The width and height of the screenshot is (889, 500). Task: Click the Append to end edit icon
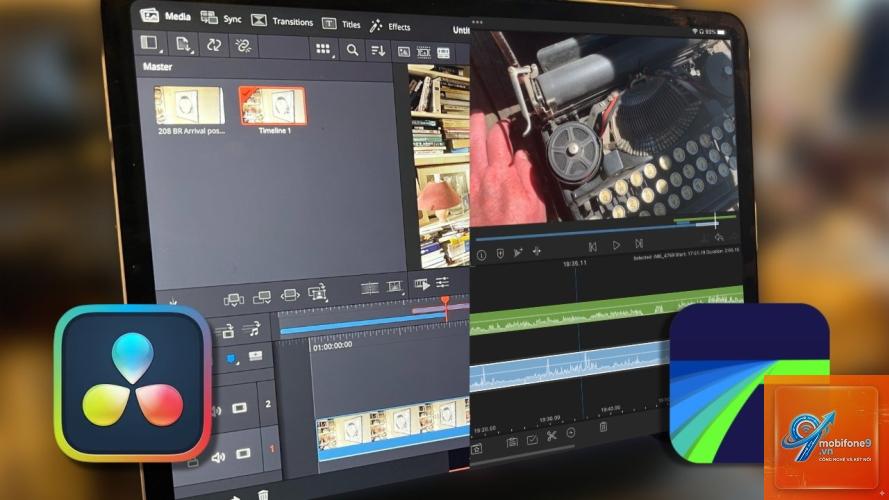(262, 297)
